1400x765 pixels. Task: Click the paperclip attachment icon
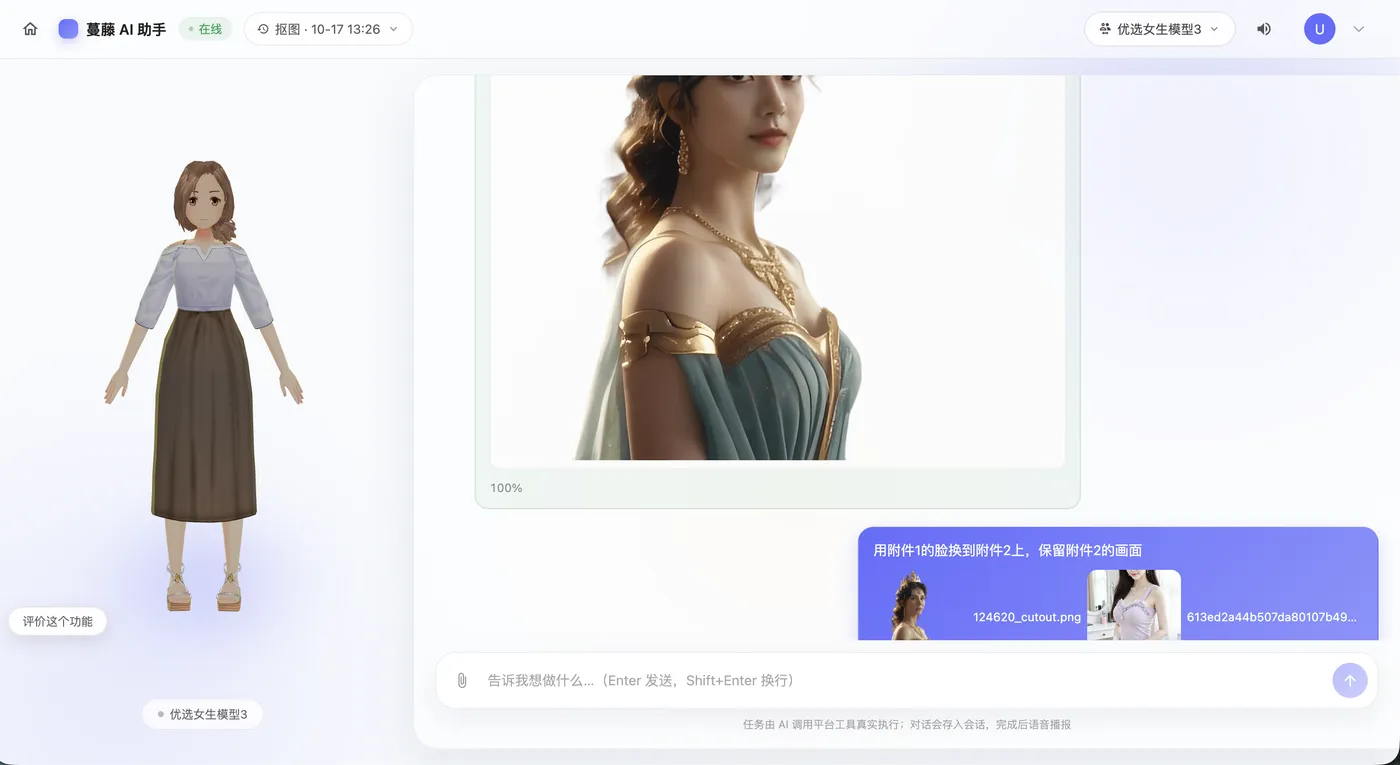[x=462, y=680]
